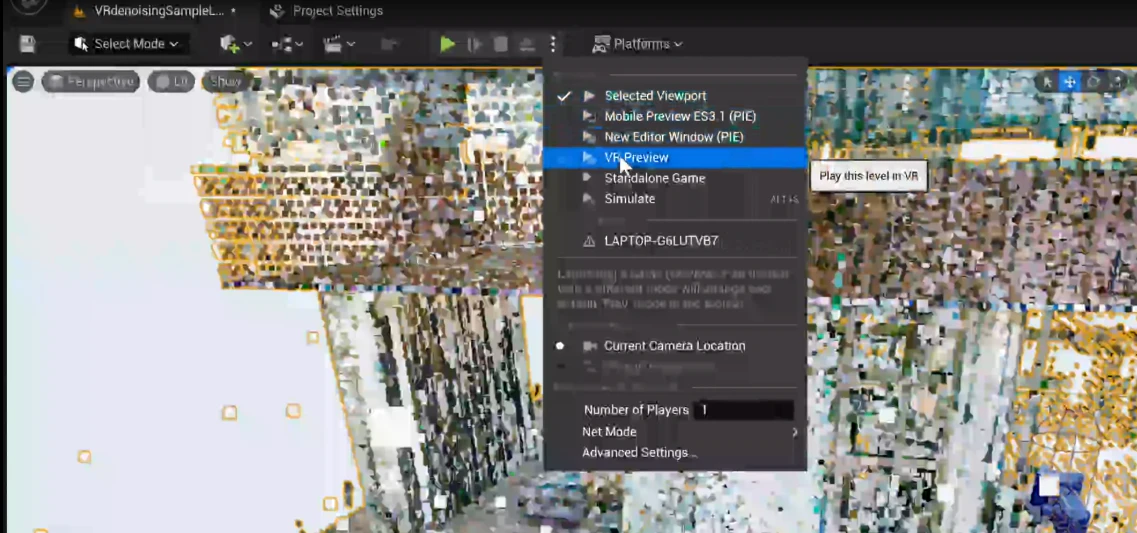Click the play icon beside Standalone Game
The image size is (1137, 533).
[589, 178]
